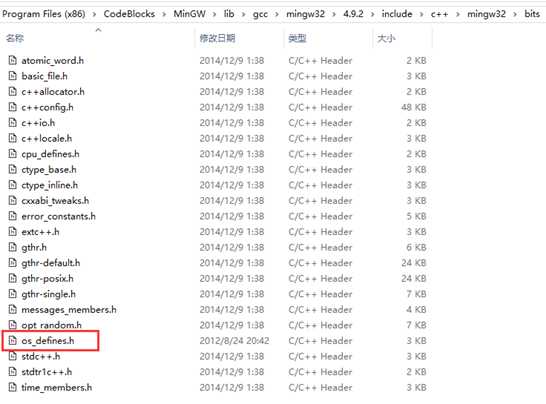Expand chevron after Program Files (x86)
The height and width of the screenshot is (404, 546).
coord(94,15)
